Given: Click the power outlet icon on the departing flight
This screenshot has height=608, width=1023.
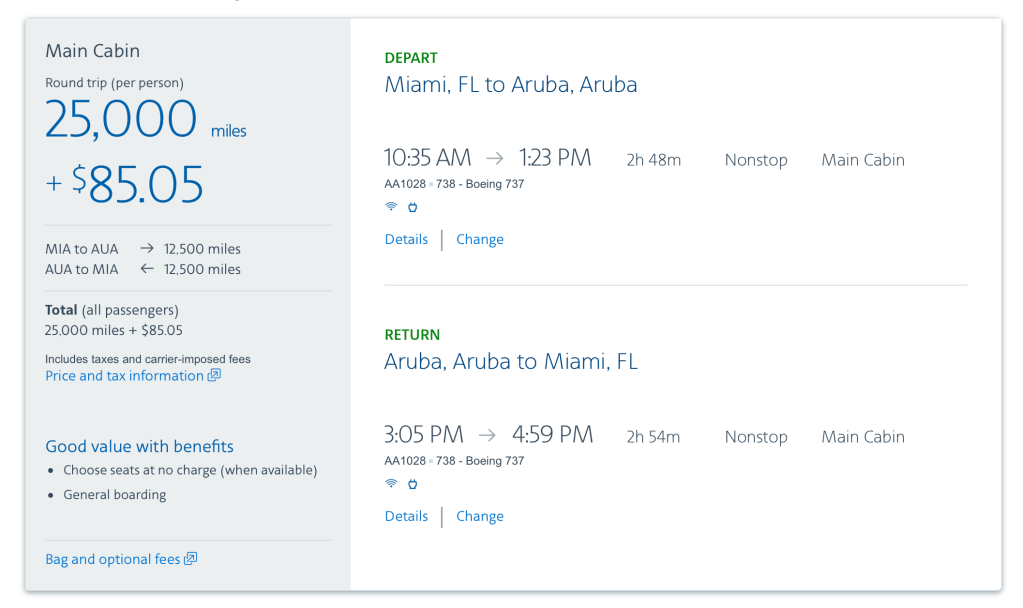Looking at the screenshot, I should 412,207.
